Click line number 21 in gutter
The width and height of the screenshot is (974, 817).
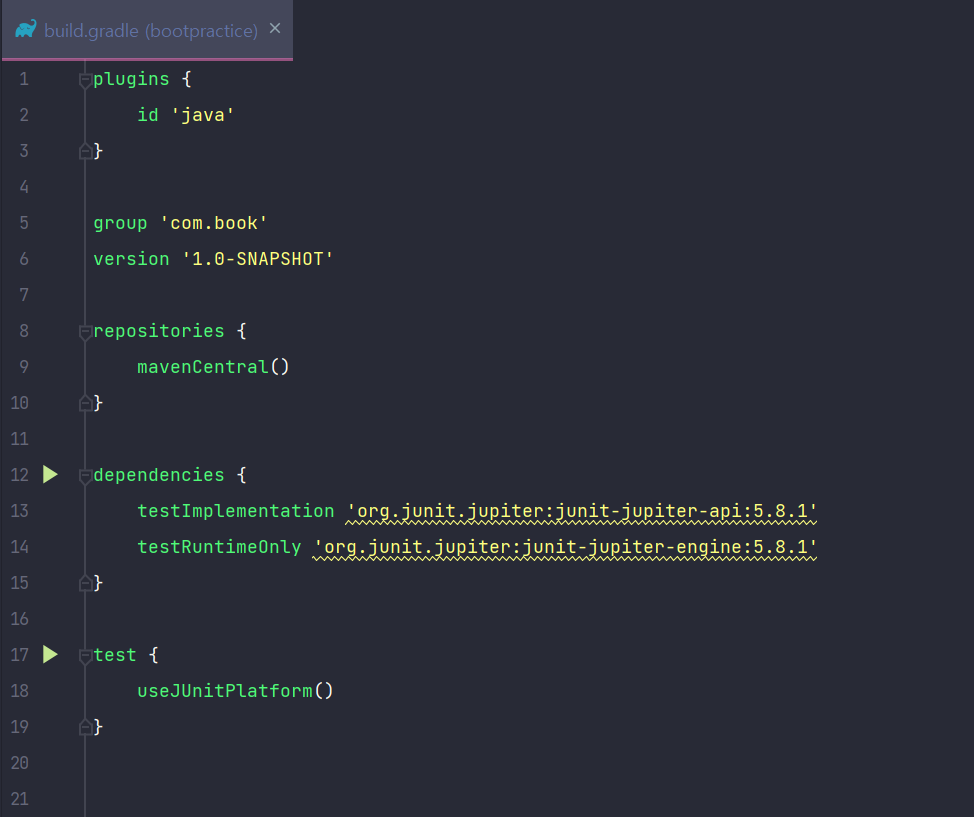pyautogui.click(x=19, y=798)
